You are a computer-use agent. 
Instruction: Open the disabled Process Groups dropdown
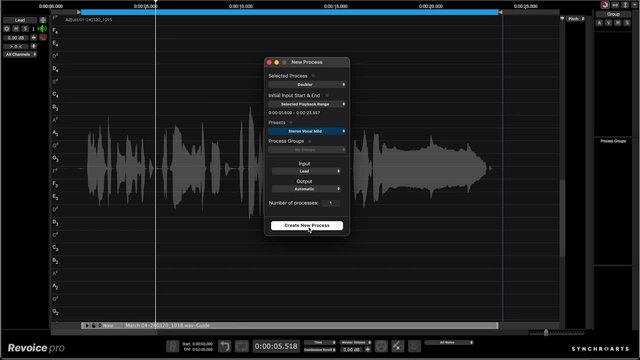click(x=307, y=150)
